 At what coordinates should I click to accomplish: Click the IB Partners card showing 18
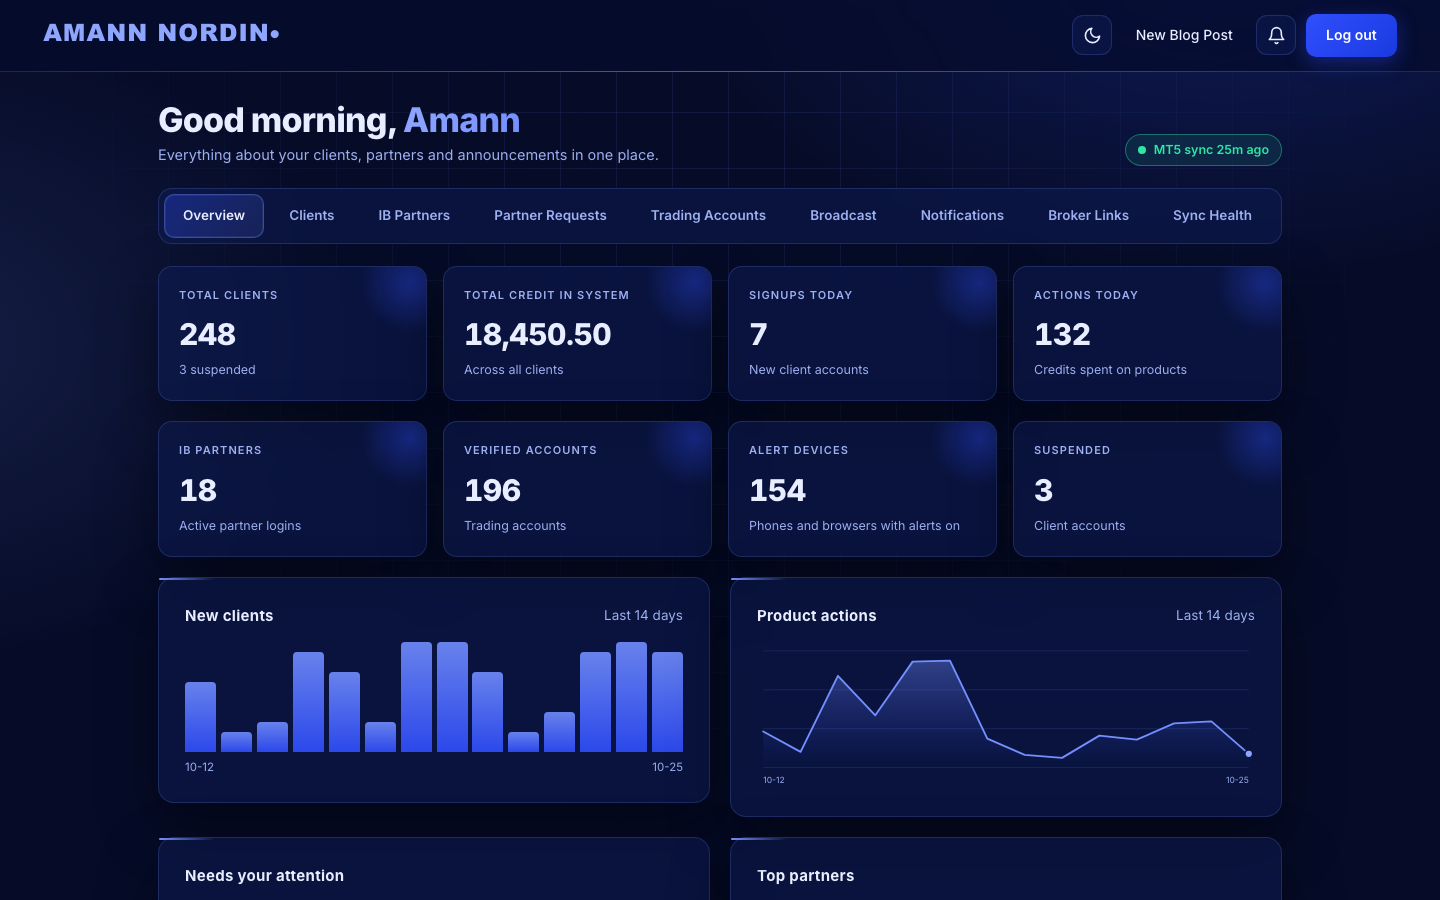tap(292, 489)
